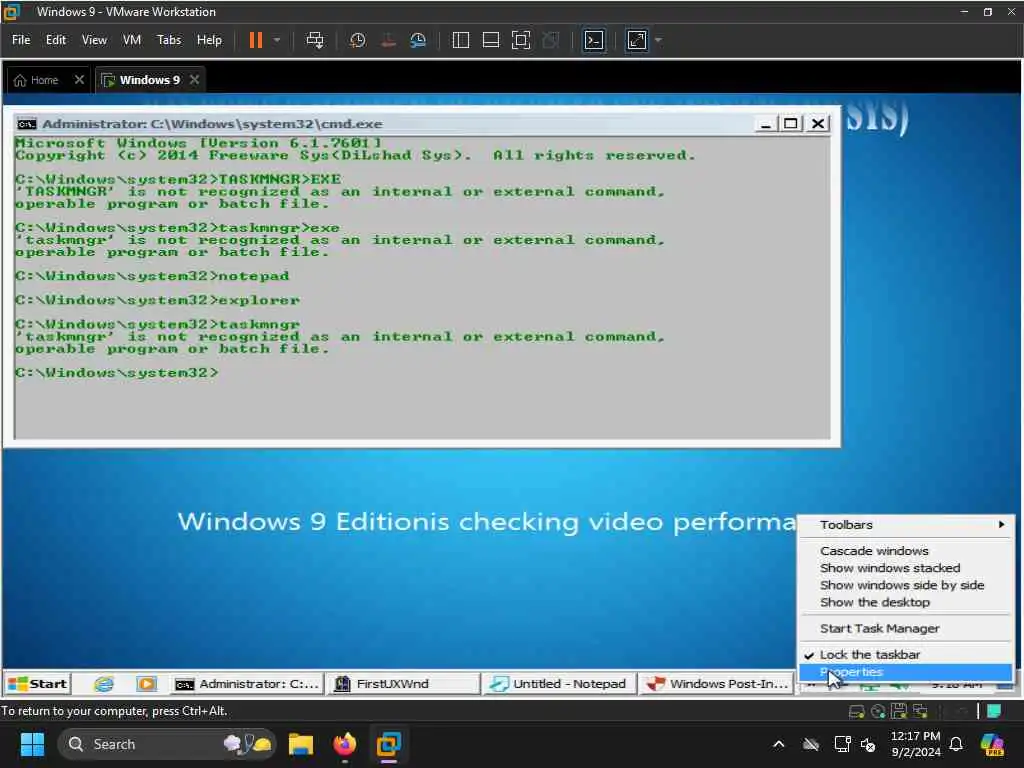
Task: Open the View menu
Action: (94, 40)
